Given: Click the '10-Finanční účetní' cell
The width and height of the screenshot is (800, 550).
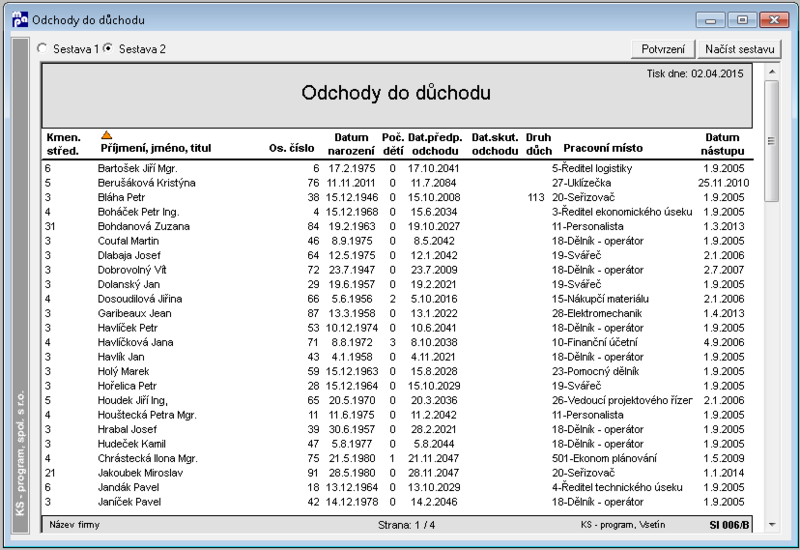Looking at the screenshot, I should 594,342.
